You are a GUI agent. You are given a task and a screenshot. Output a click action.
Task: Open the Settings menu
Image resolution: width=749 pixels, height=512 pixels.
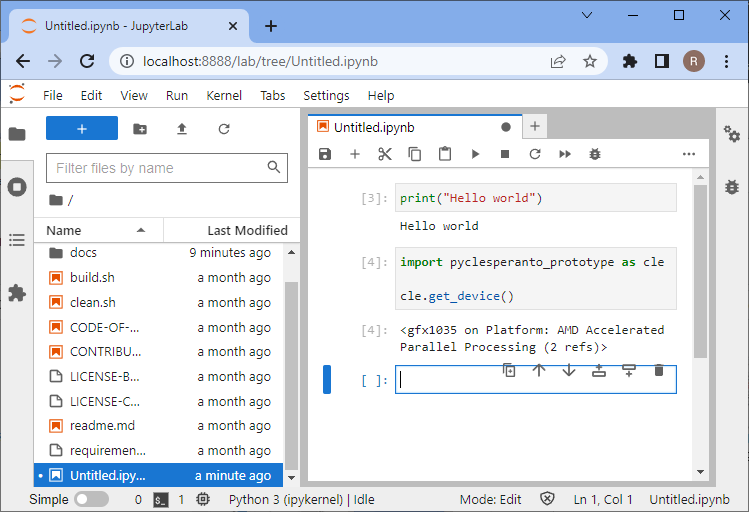[326, 95]
